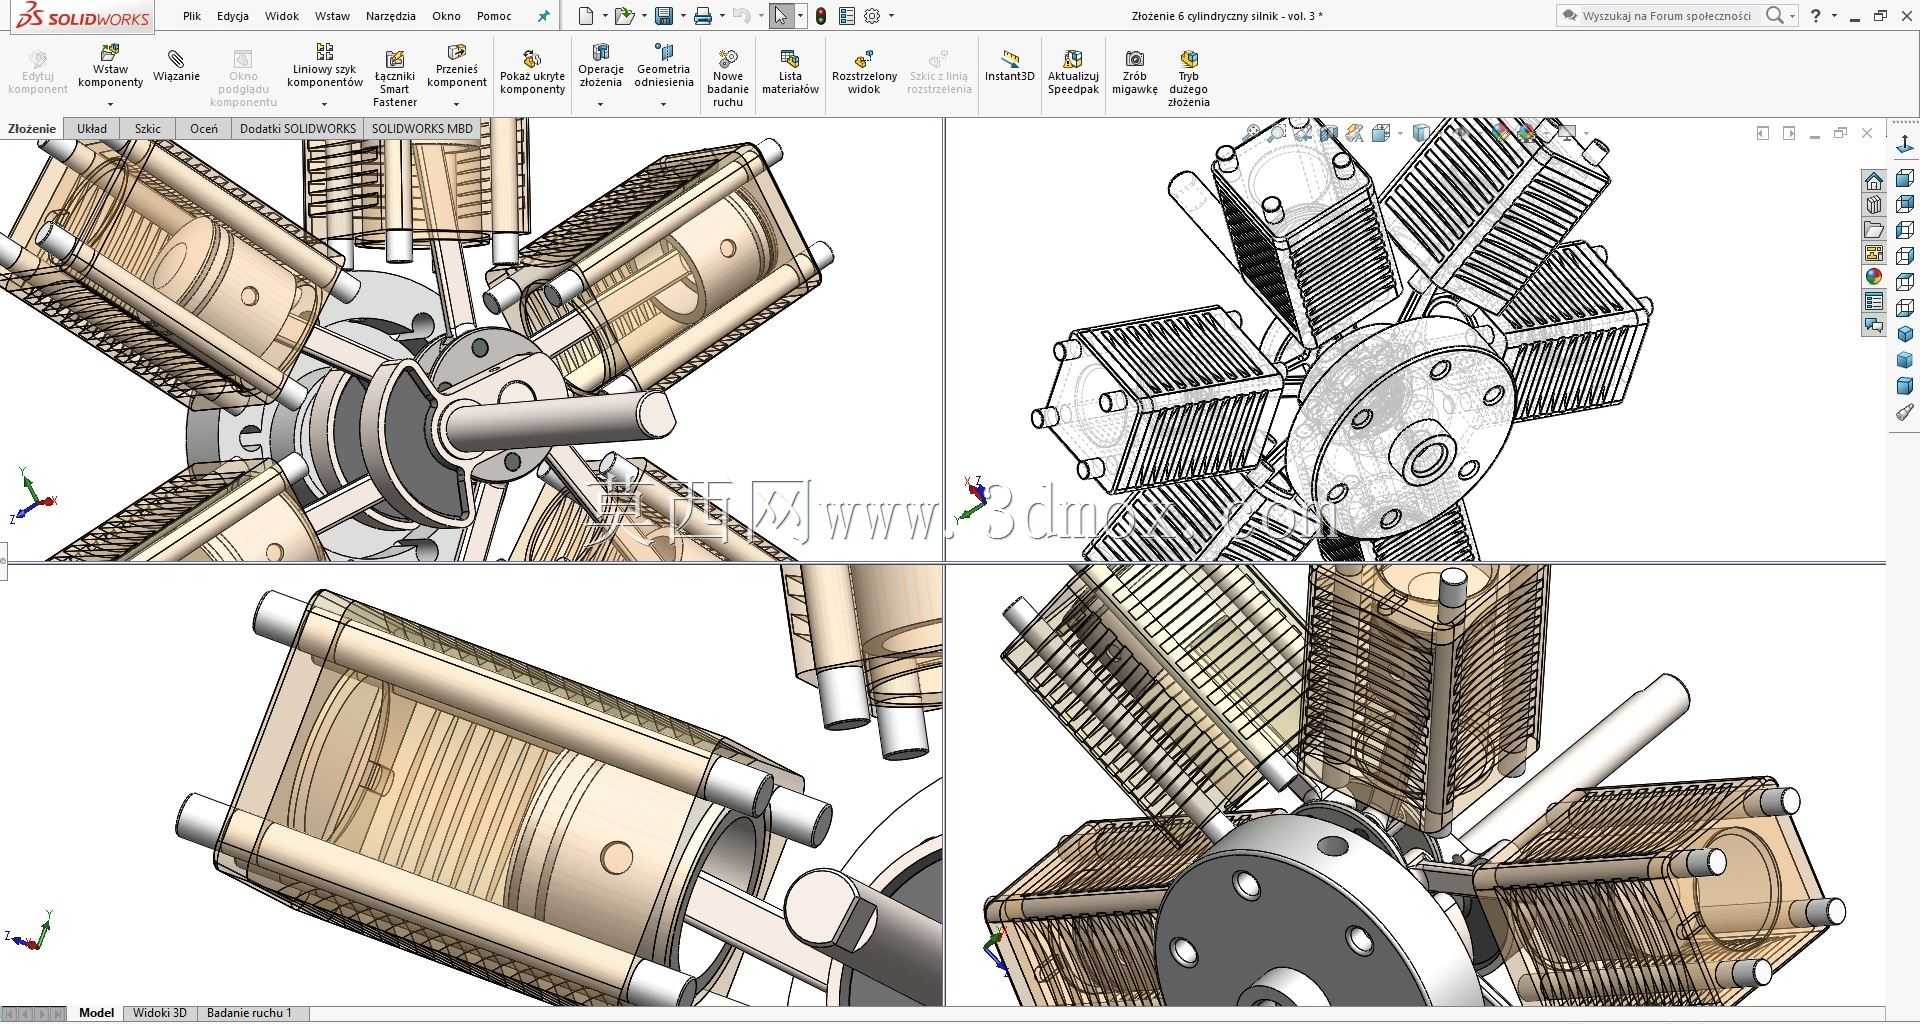The width and height of the screenshot is (1920, 1024).
Task: Open the Widok menu
Action: [282, 16]
